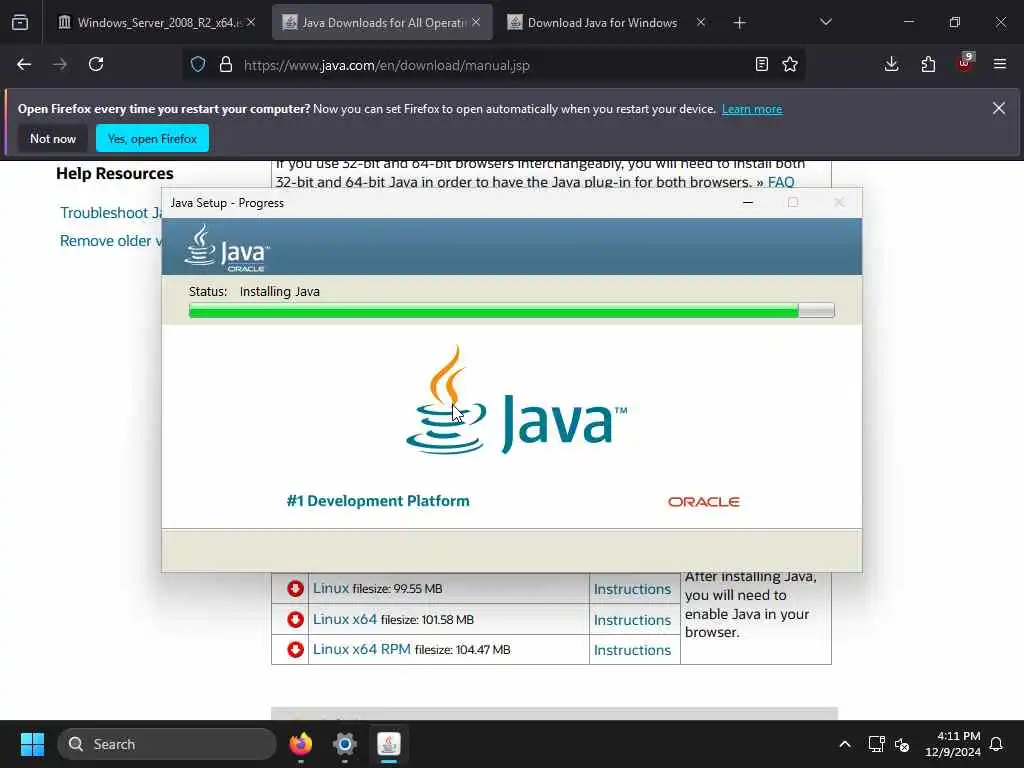Click the red download icon beside Linux x64
This screenshot has height=768, width=1024.
[x=295, y=619]
